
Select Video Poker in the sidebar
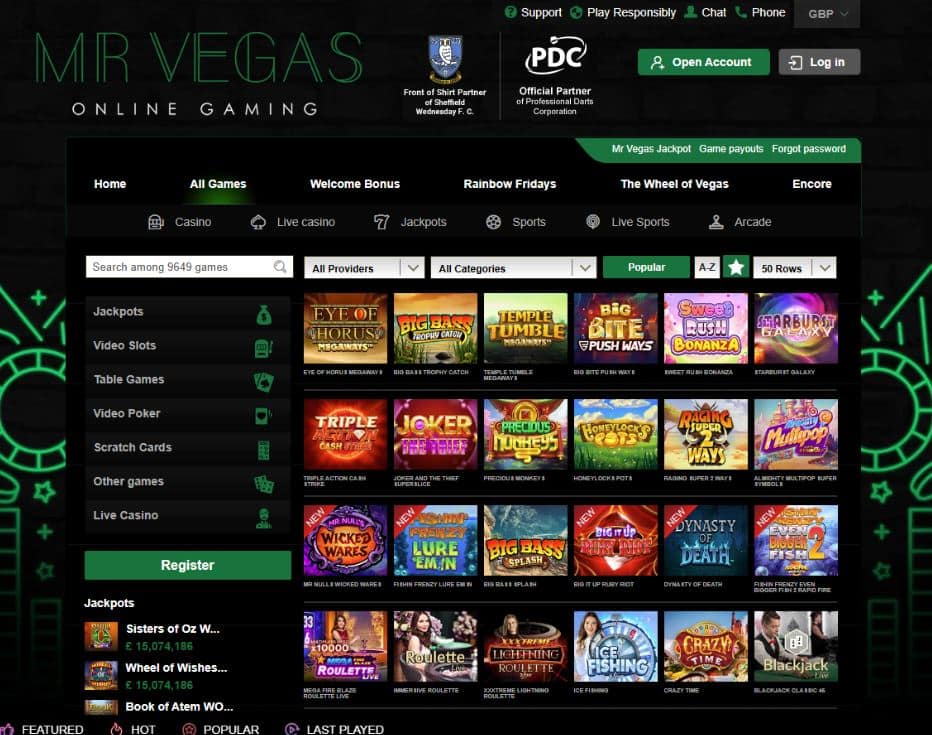pos(188,414)
